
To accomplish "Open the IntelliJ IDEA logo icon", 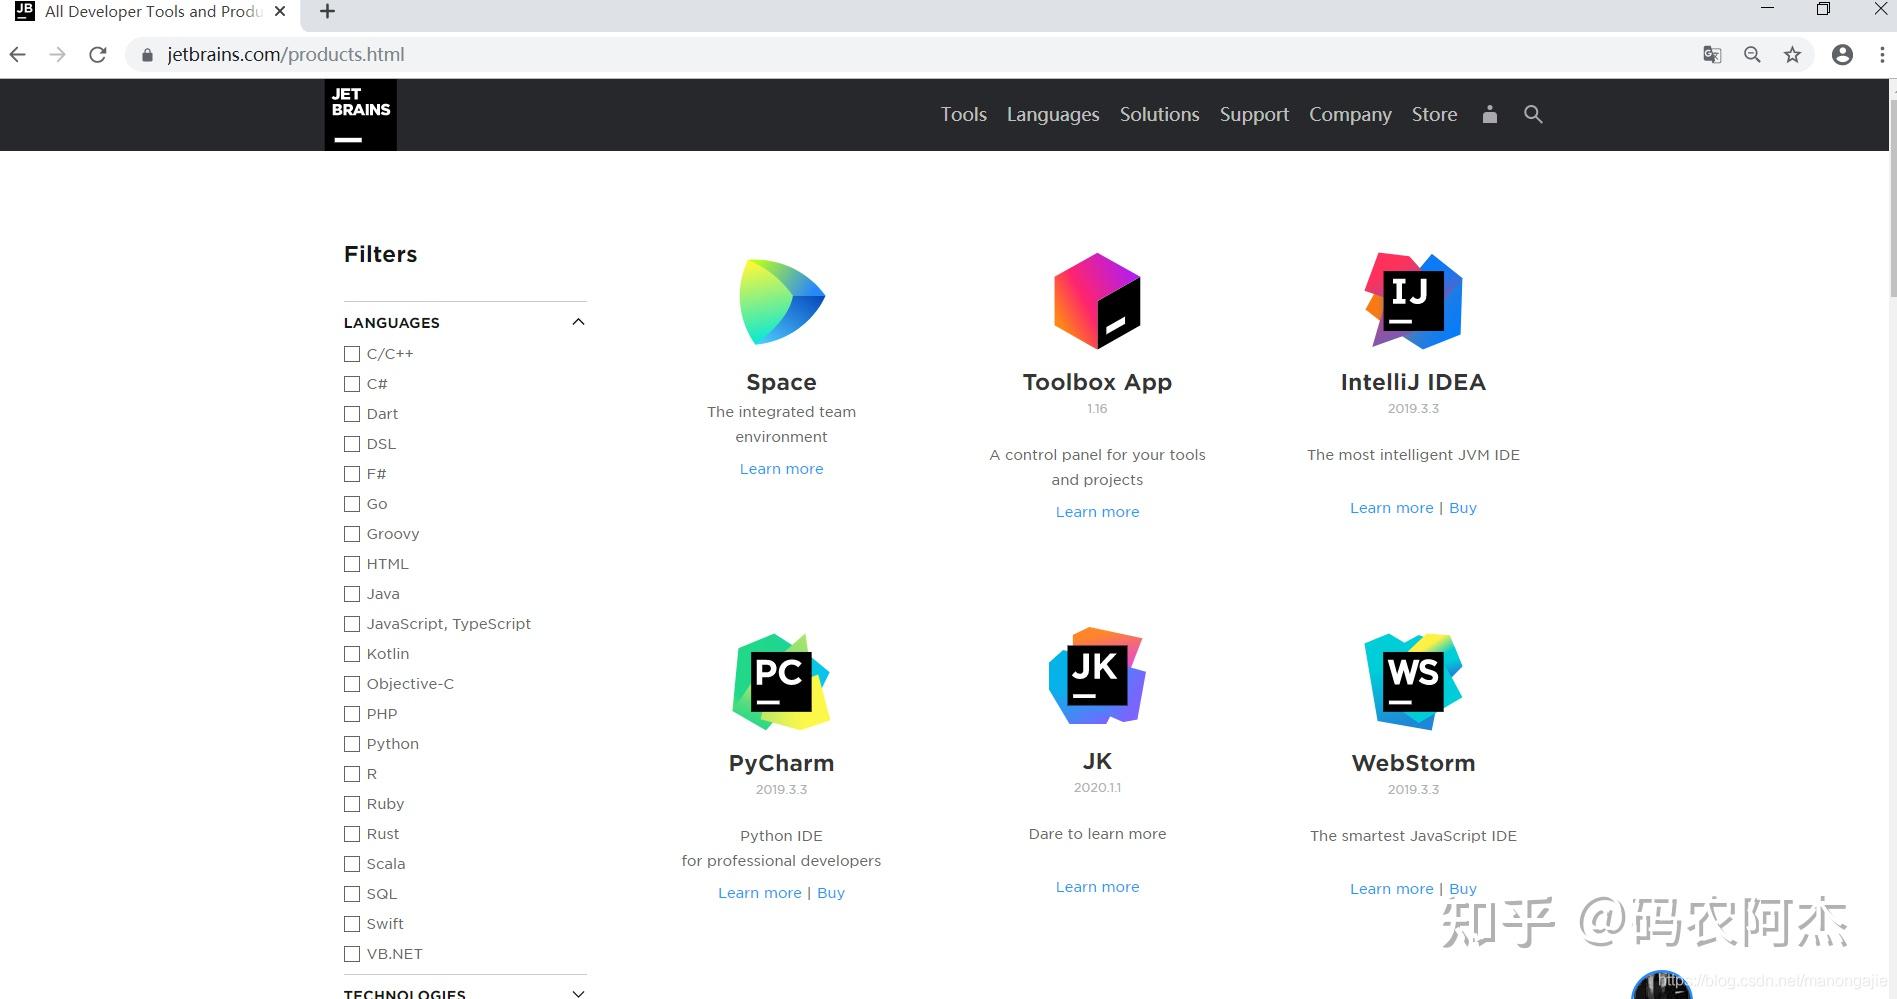I will coord(1413,300).
